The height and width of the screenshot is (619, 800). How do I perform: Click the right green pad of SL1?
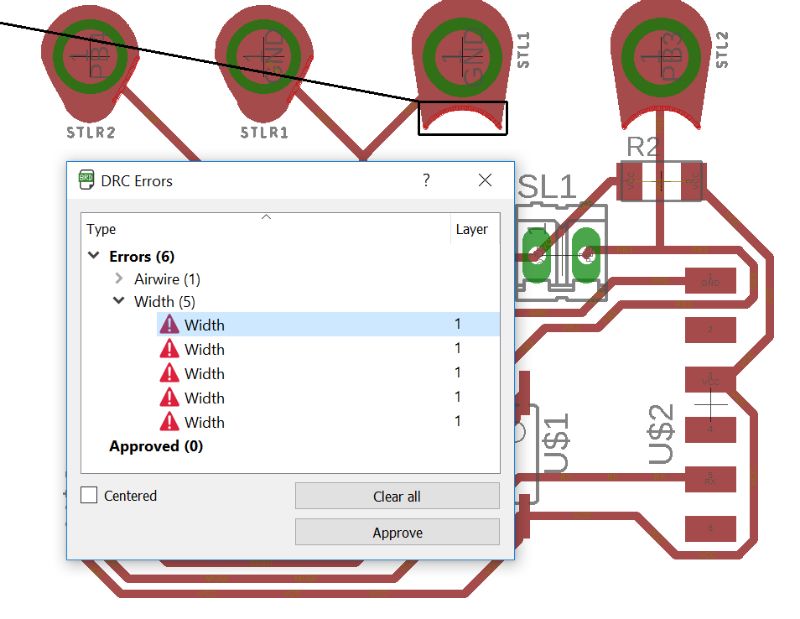point(586,254)
